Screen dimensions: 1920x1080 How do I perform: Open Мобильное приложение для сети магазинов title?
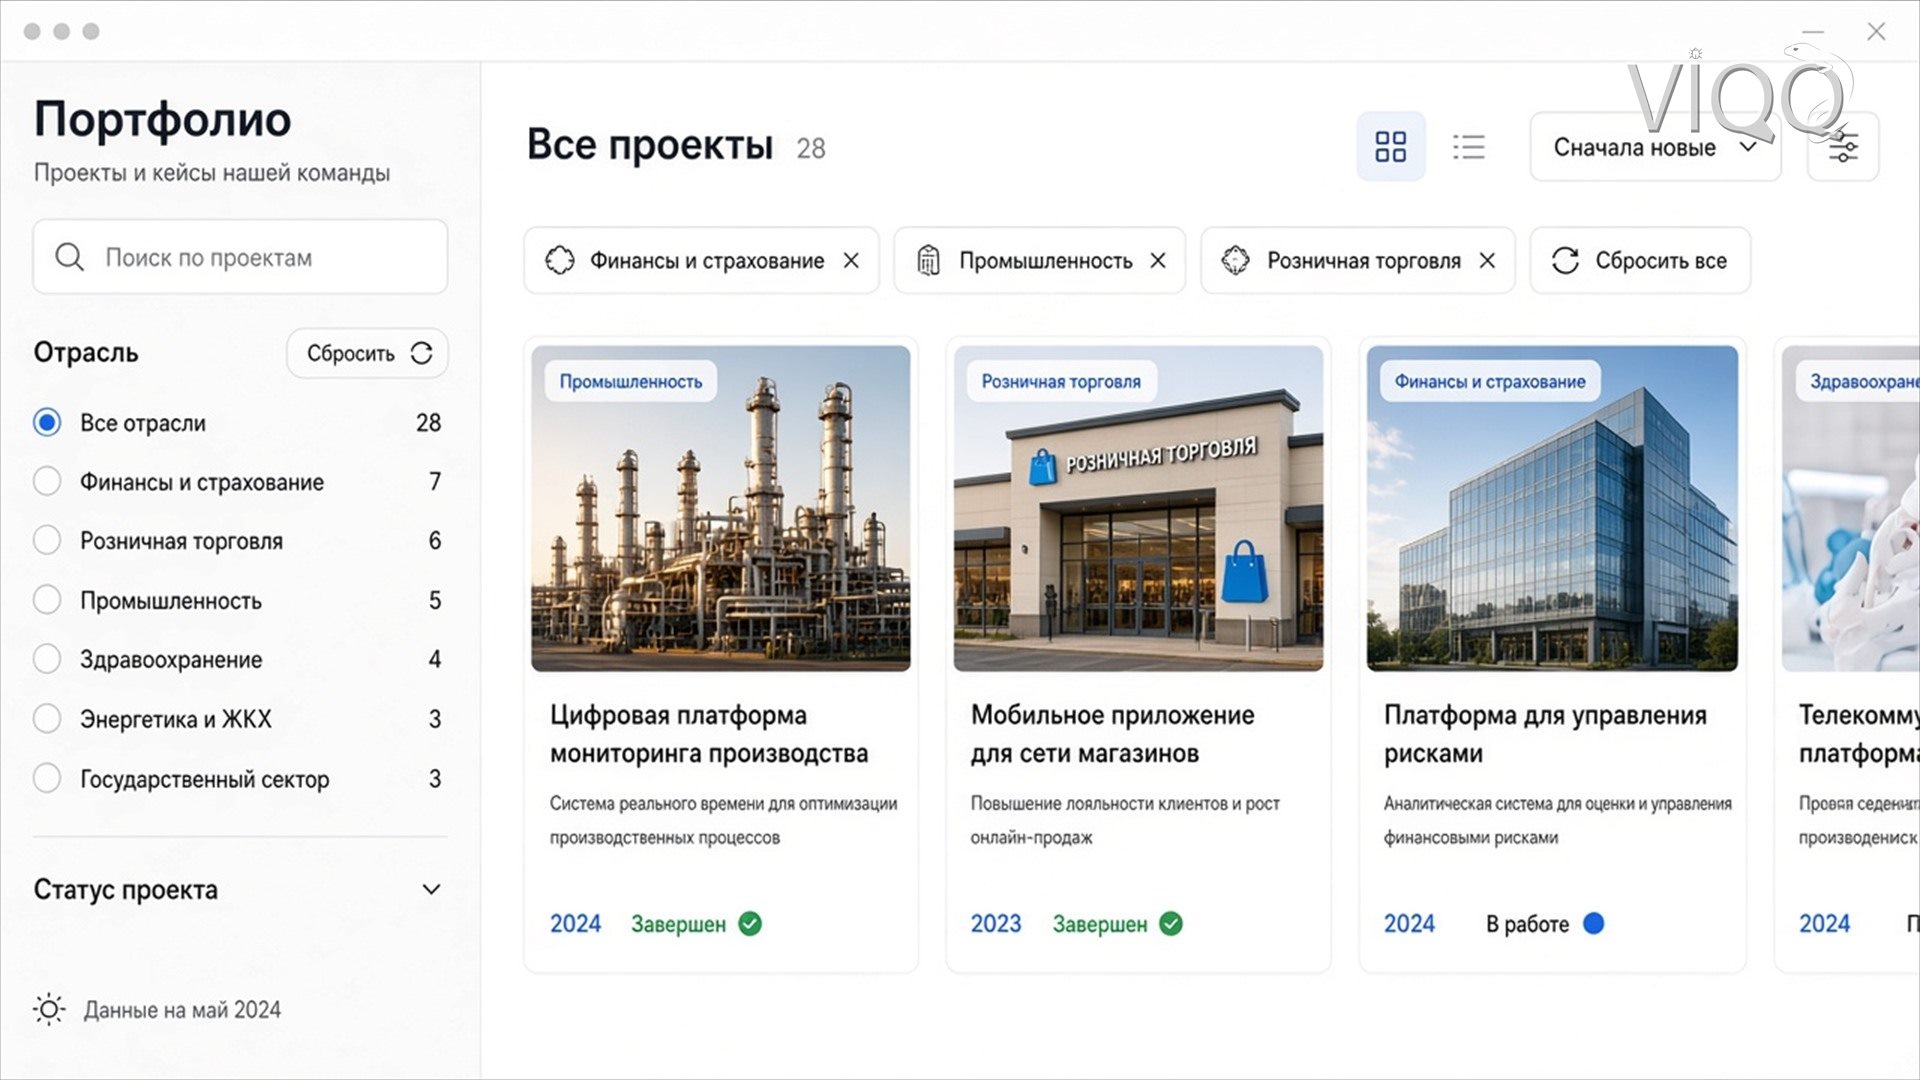[1112, 734]
